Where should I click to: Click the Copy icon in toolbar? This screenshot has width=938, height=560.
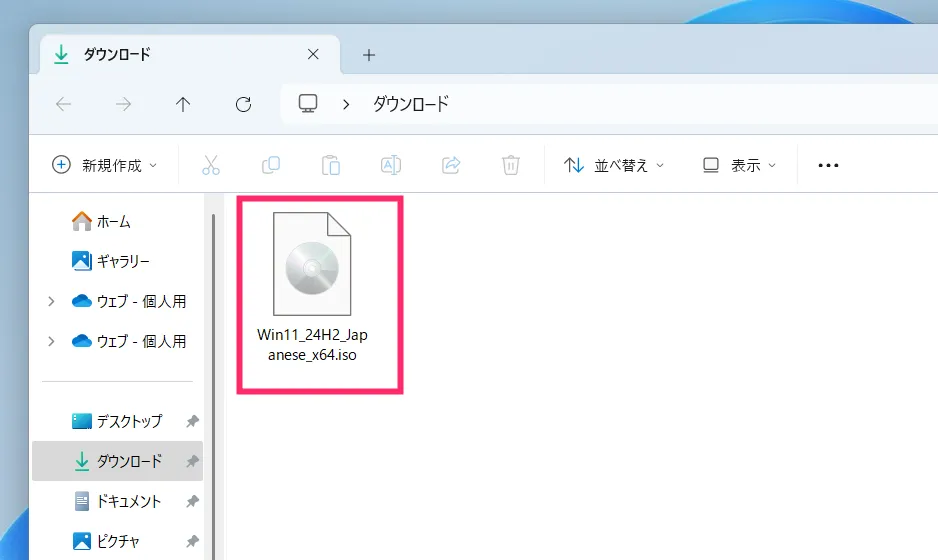(x=271, y=165)
